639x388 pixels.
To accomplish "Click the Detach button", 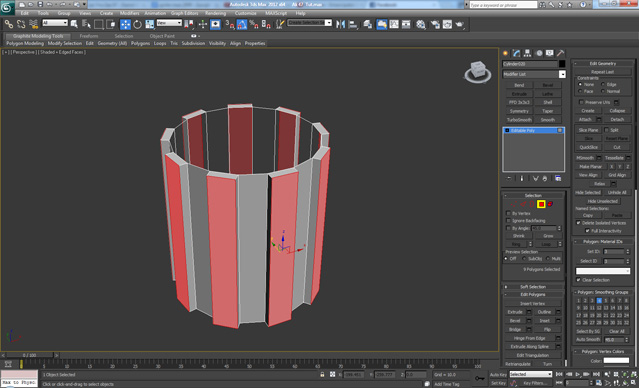I will pos(617,119).
